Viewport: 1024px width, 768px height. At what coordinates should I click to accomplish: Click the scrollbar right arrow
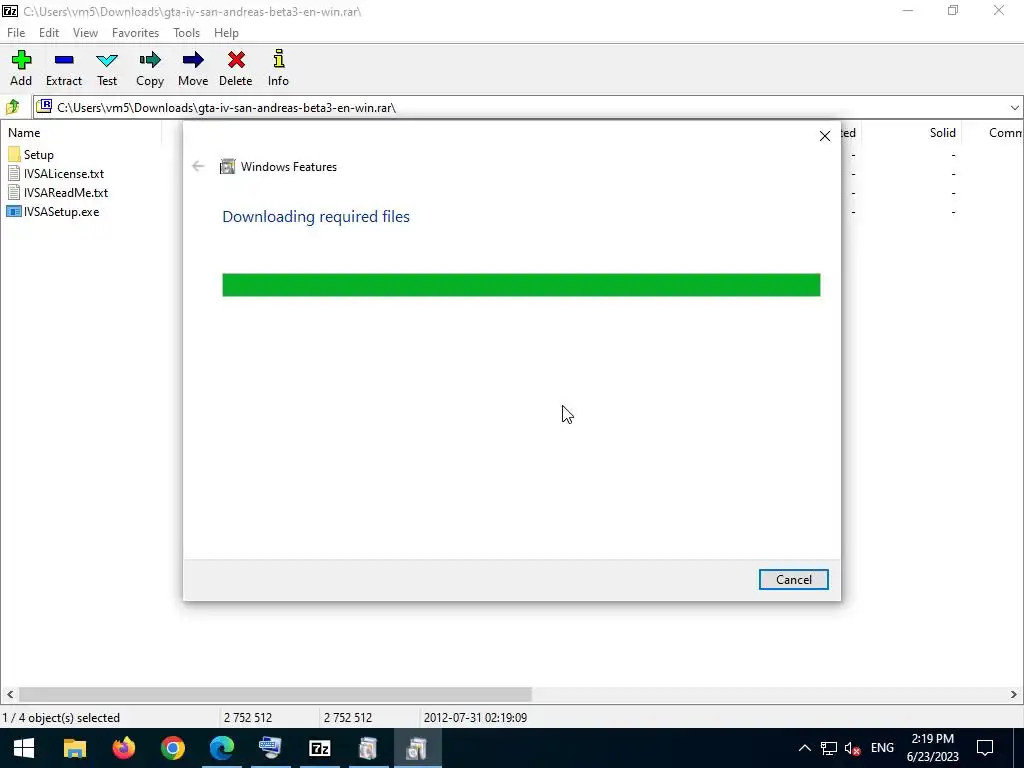[1014, 694]
